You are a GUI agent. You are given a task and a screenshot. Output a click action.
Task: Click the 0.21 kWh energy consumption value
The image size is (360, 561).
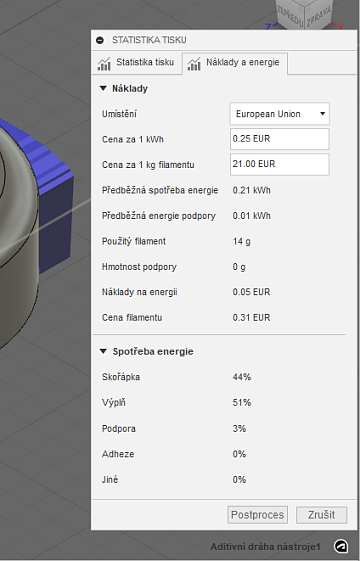pos(251,190)
